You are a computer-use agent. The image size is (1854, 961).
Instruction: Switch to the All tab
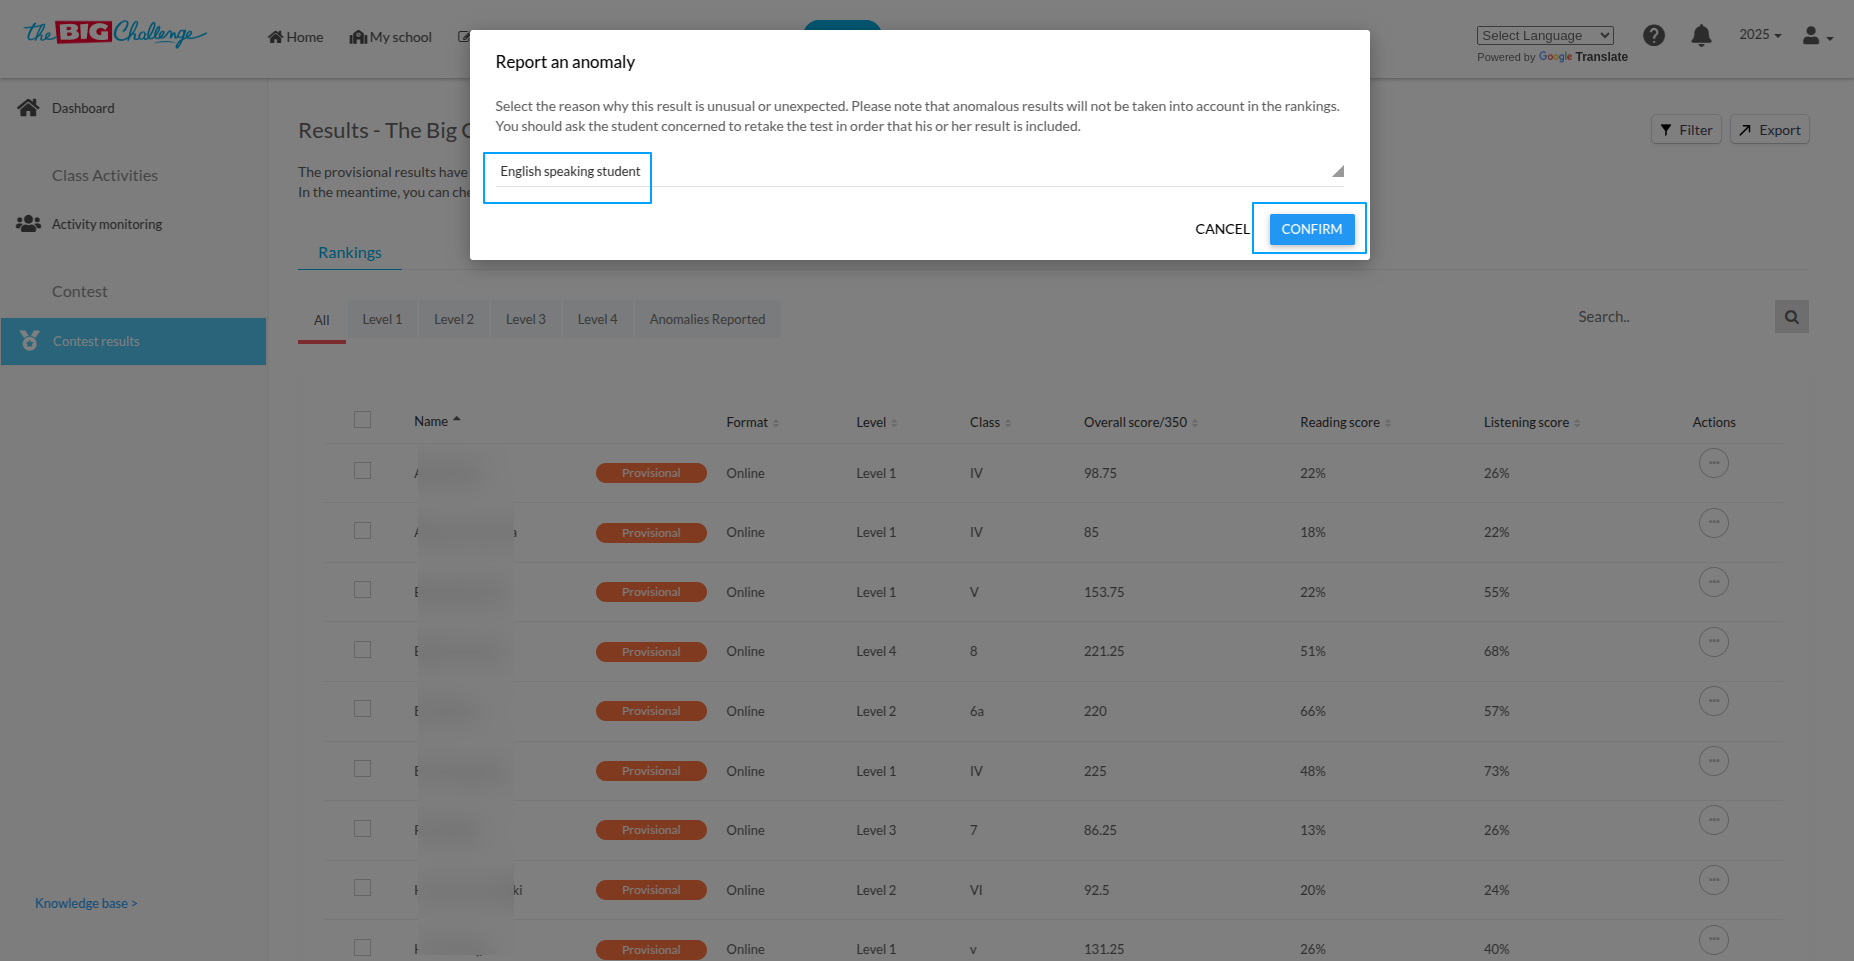point(322,321)
